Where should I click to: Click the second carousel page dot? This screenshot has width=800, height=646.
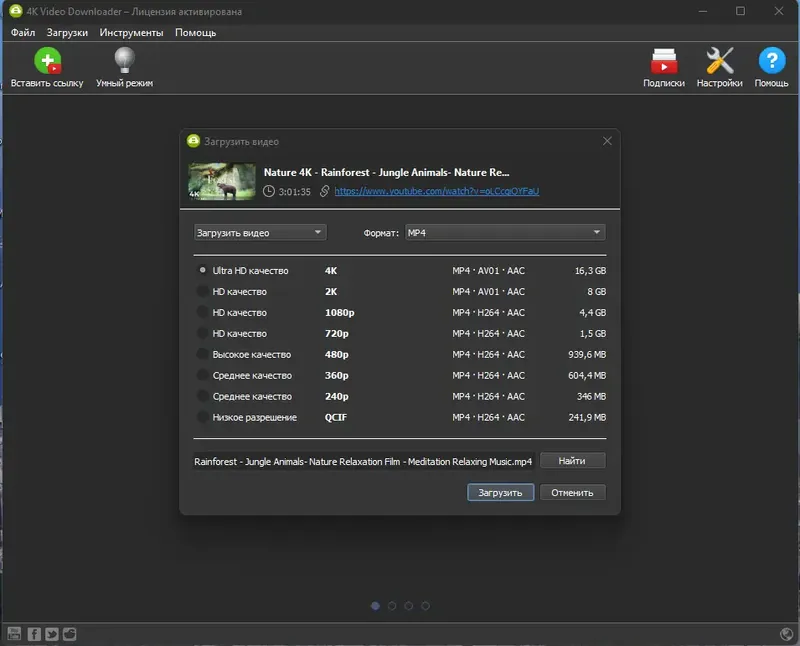tap(392, 606)
